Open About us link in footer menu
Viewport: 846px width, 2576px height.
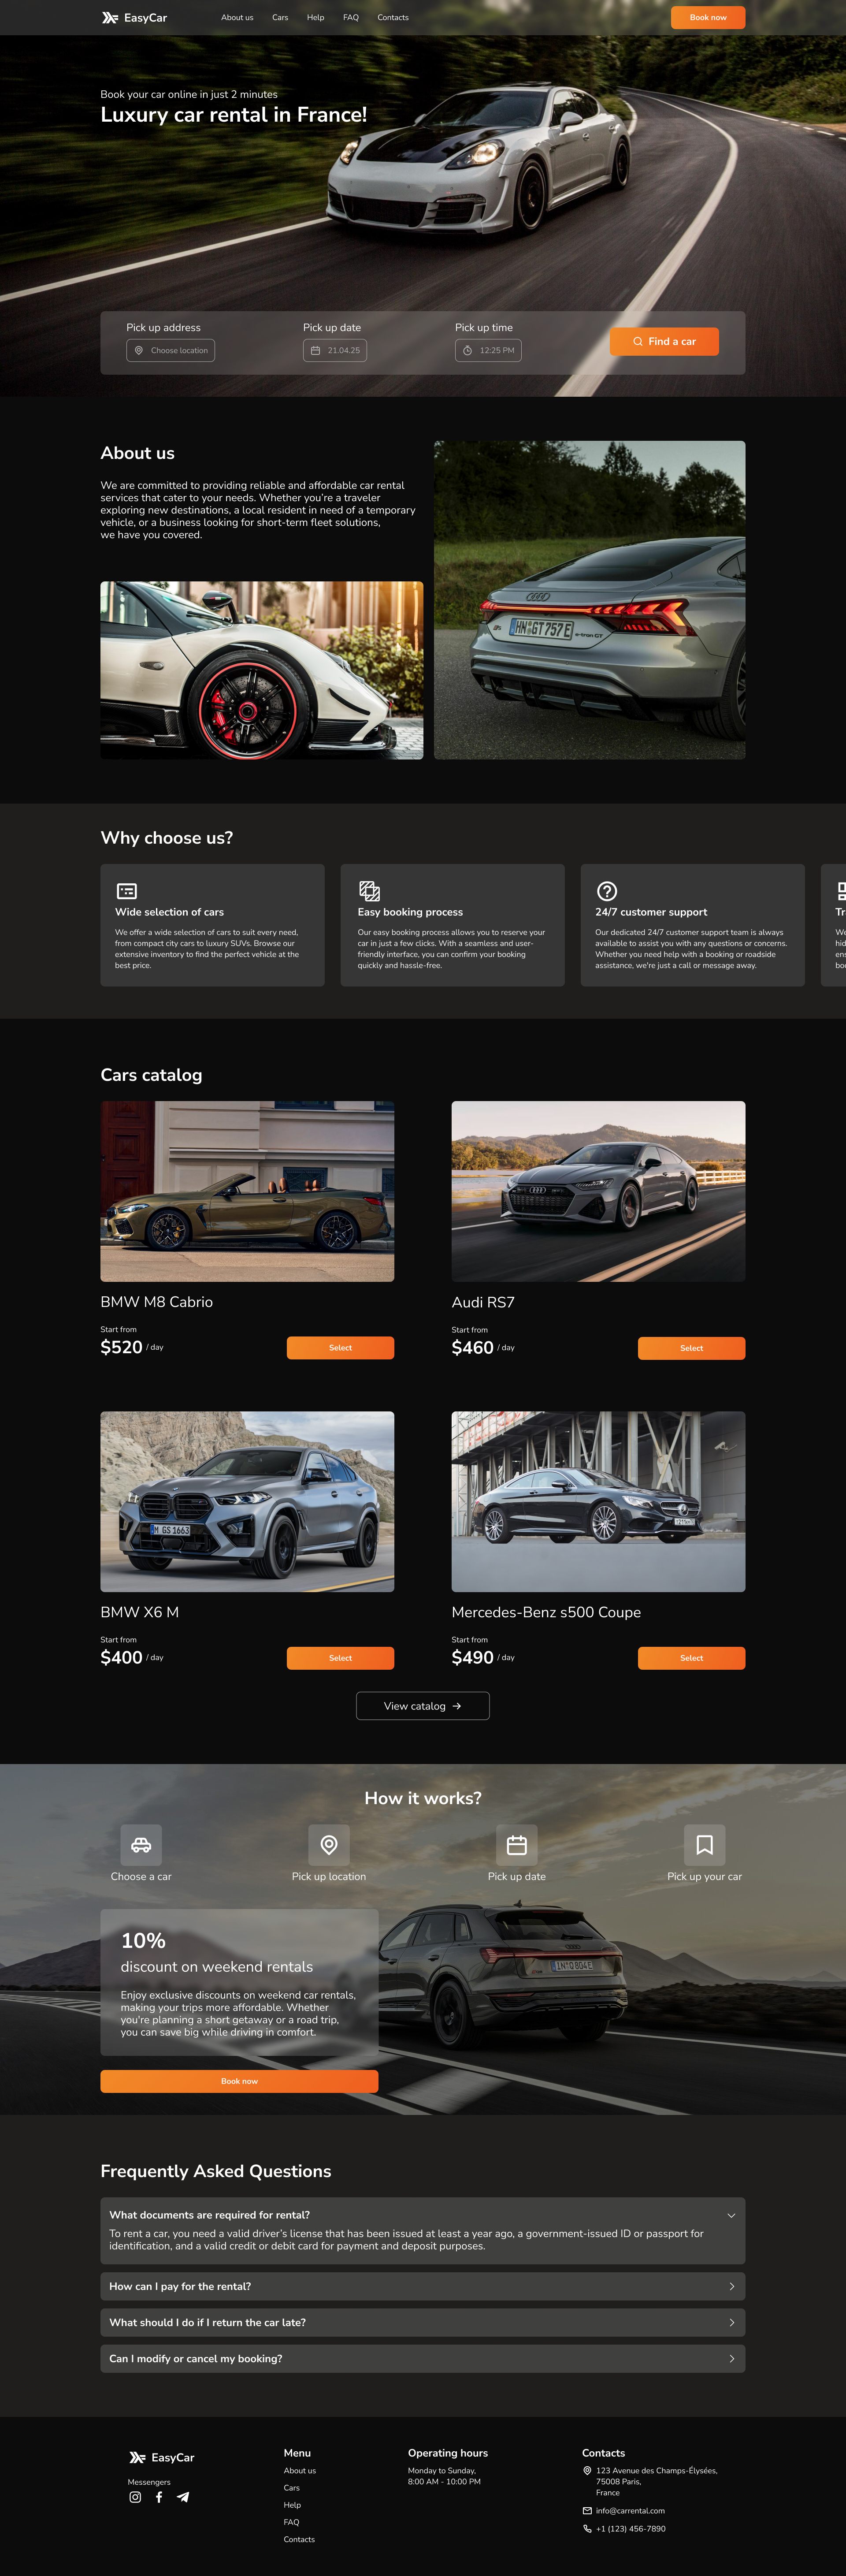(x=299, y=2470)
